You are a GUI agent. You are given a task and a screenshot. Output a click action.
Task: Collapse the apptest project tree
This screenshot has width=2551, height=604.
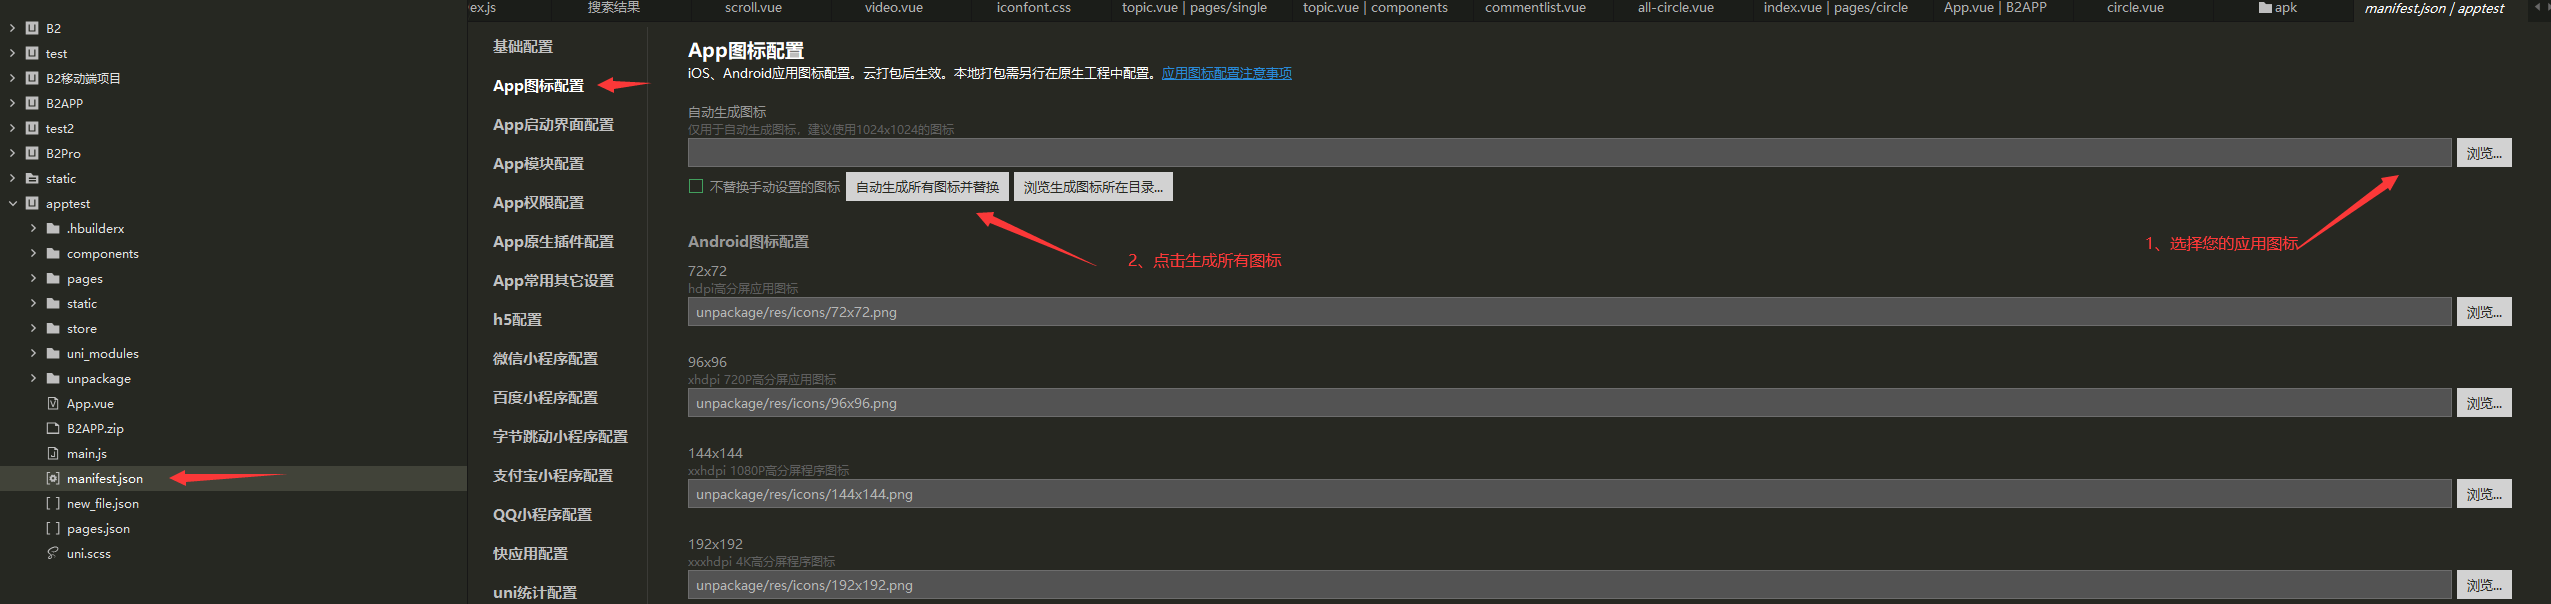(x=13, y=204)
